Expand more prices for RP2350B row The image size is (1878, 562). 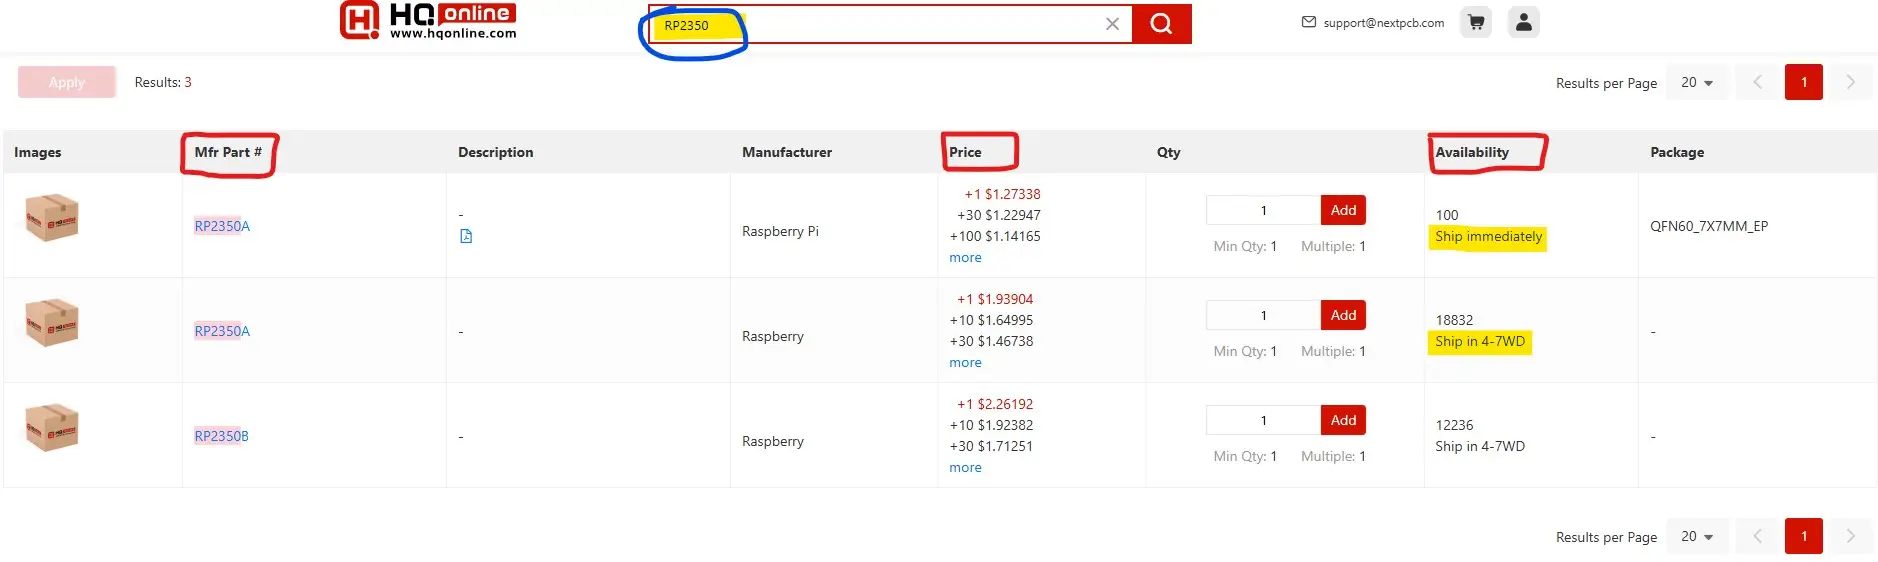click(965, 468)
